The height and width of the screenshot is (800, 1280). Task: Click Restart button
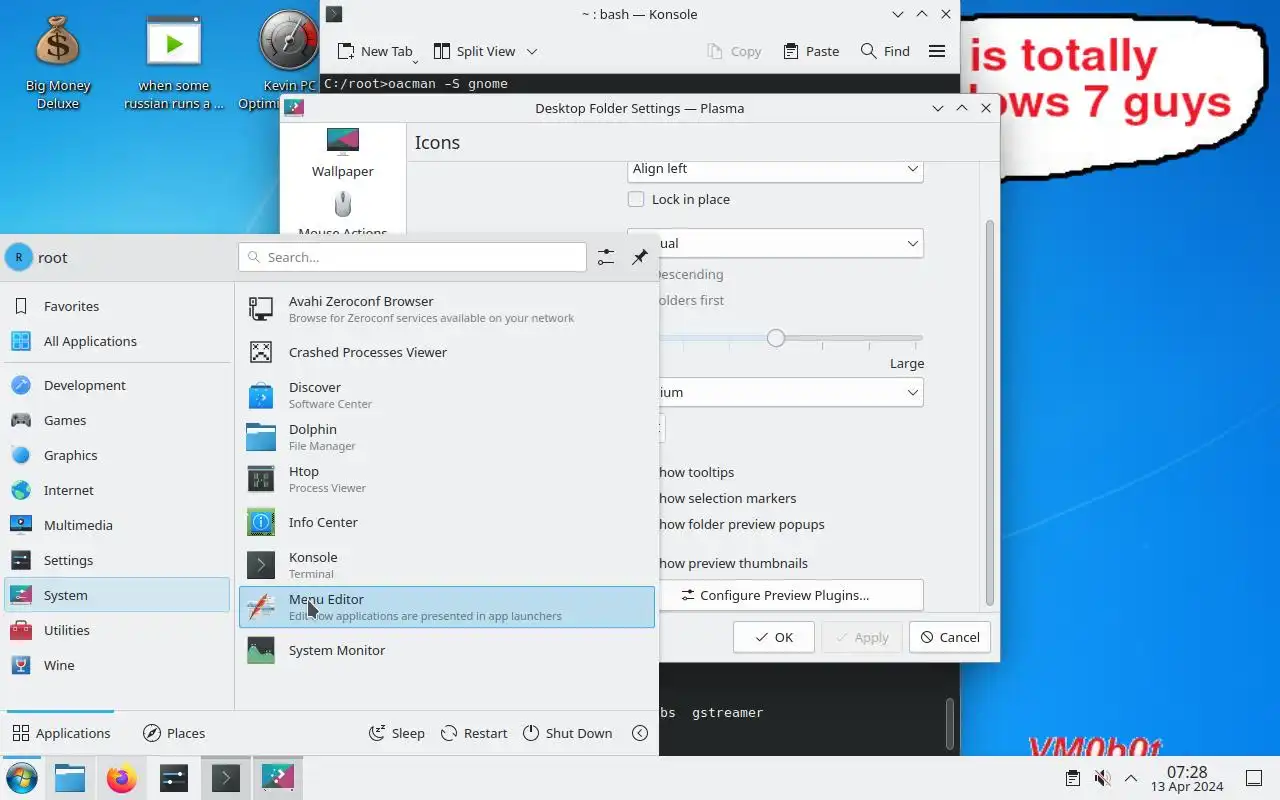point(475,733)
